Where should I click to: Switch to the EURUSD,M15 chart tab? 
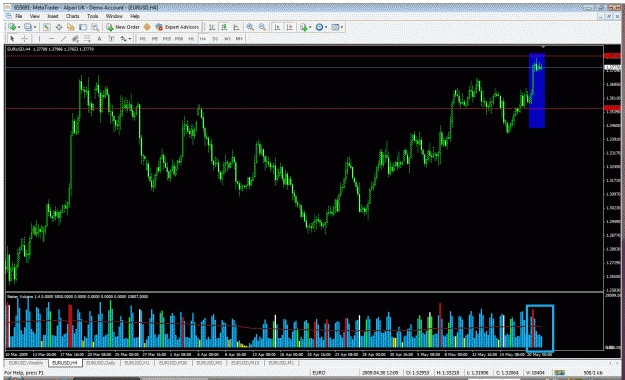[x=245, y=363]
